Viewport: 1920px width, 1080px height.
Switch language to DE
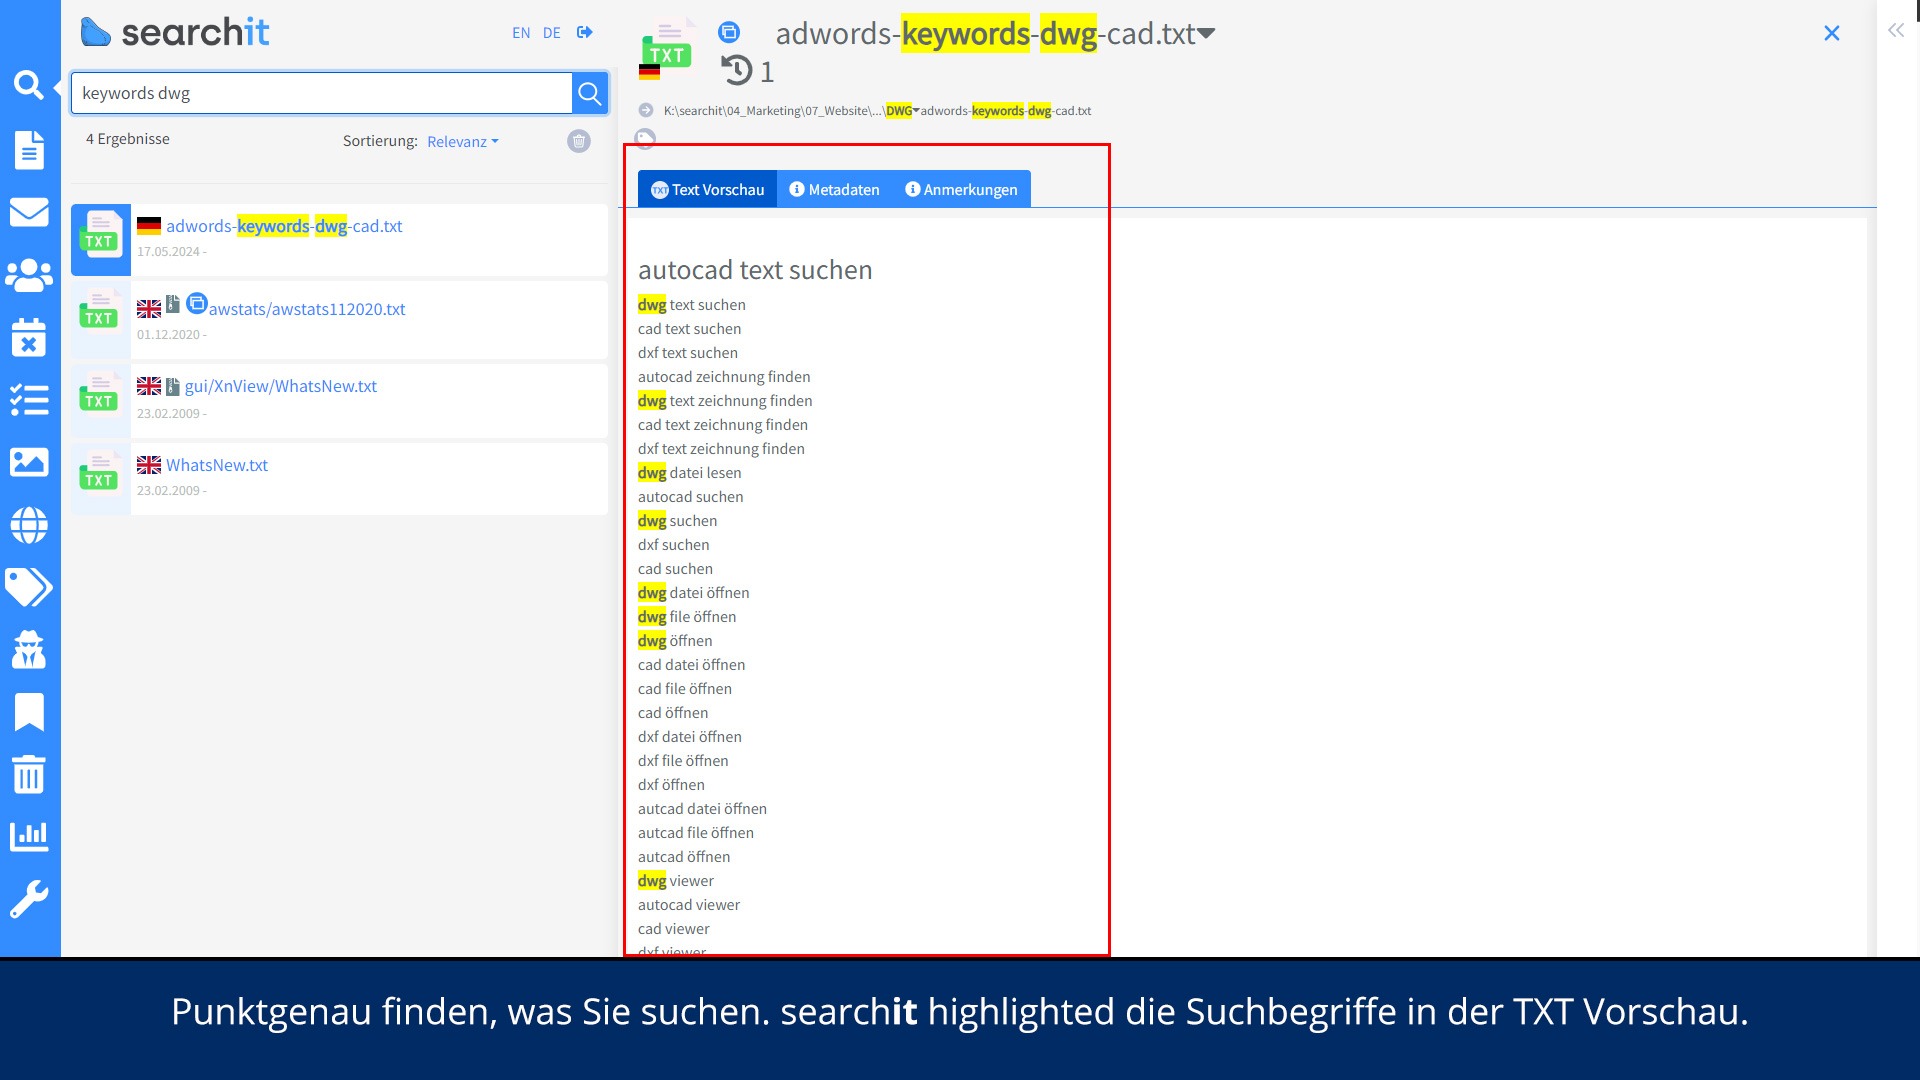552,33
